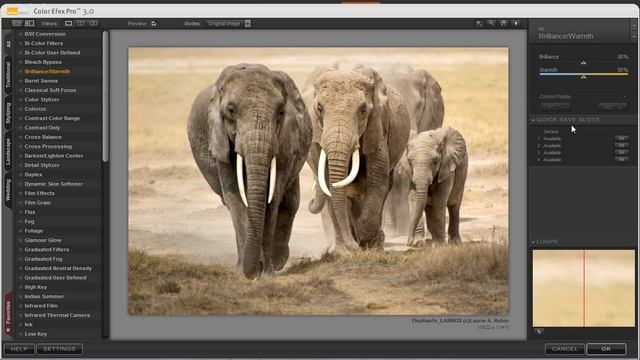Collapse the Quick Save Slots section
The image size is (640, 360).
coord(533,120)
